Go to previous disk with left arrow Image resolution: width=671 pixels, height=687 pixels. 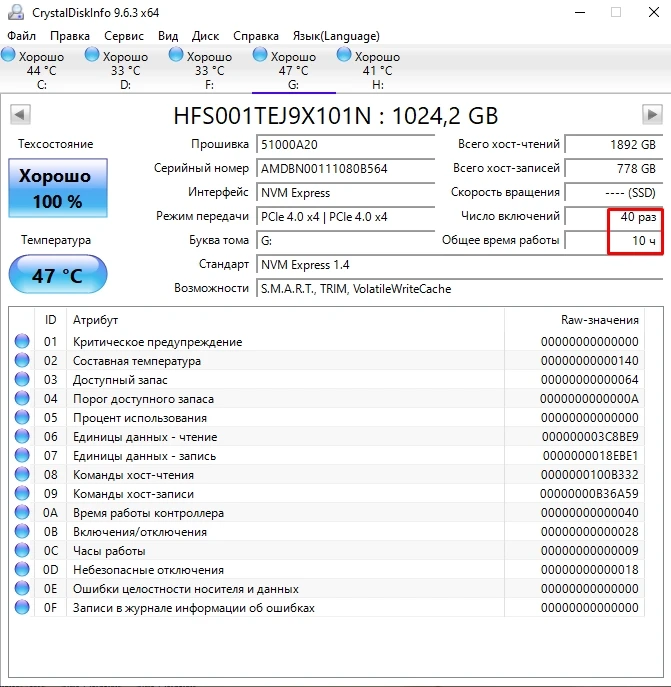tap(20, 115)
